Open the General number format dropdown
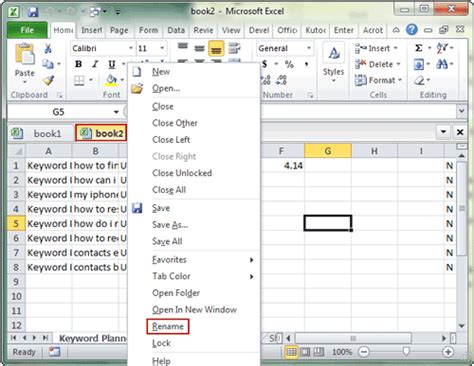The width and height of the screenshot is (474, 366). [x=309, y=48]
